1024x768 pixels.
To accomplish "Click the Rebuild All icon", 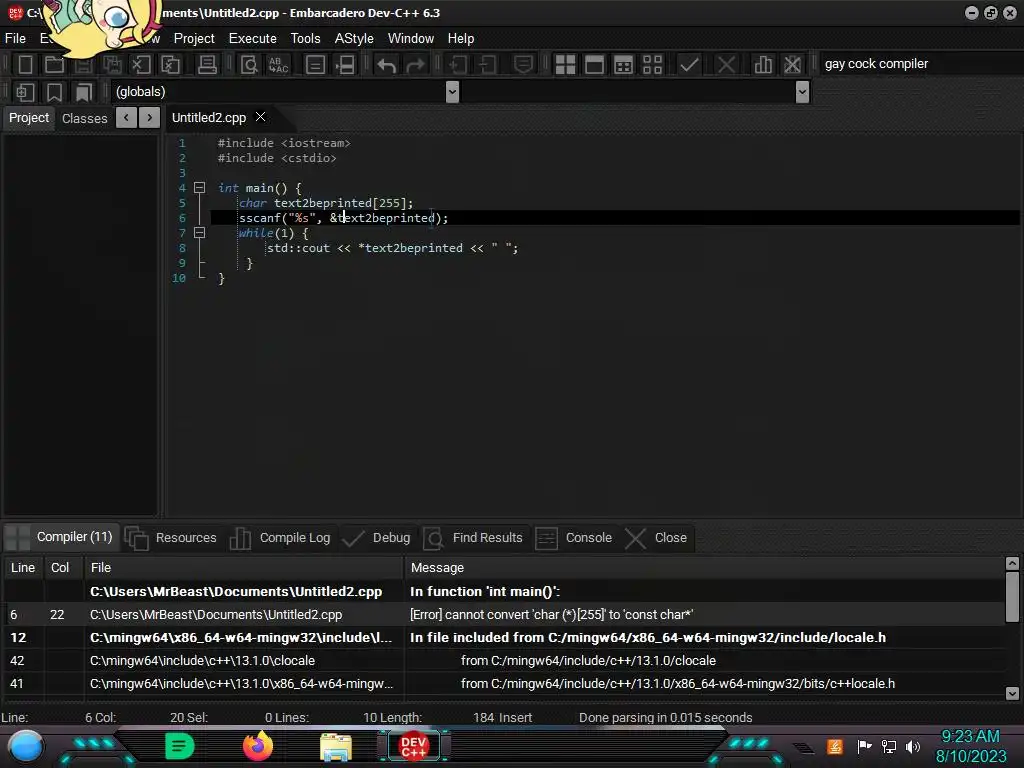I will point(652,64).
